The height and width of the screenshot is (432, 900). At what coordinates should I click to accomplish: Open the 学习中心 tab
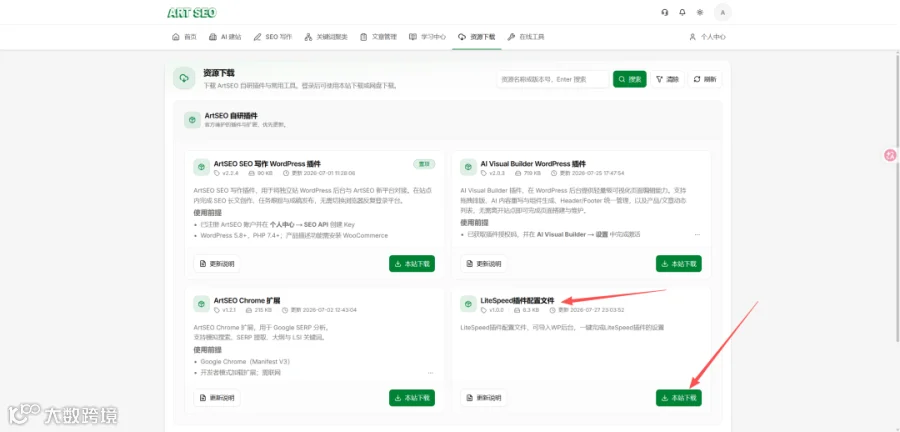tap(428, 37)
